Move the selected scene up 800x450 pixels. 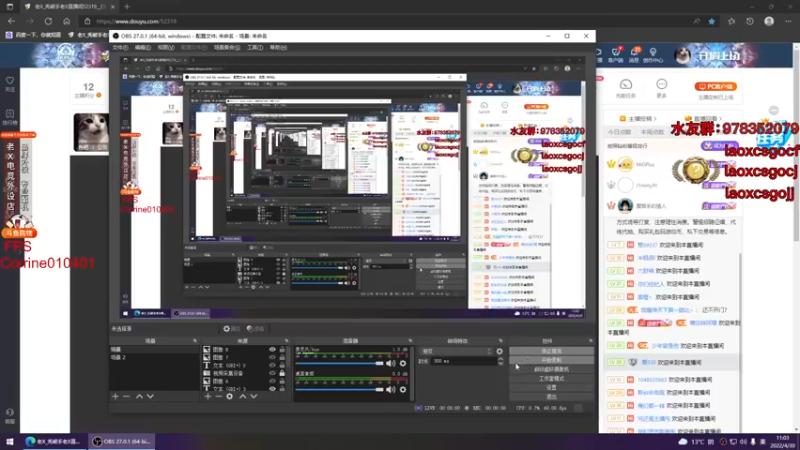click(139, 396)
